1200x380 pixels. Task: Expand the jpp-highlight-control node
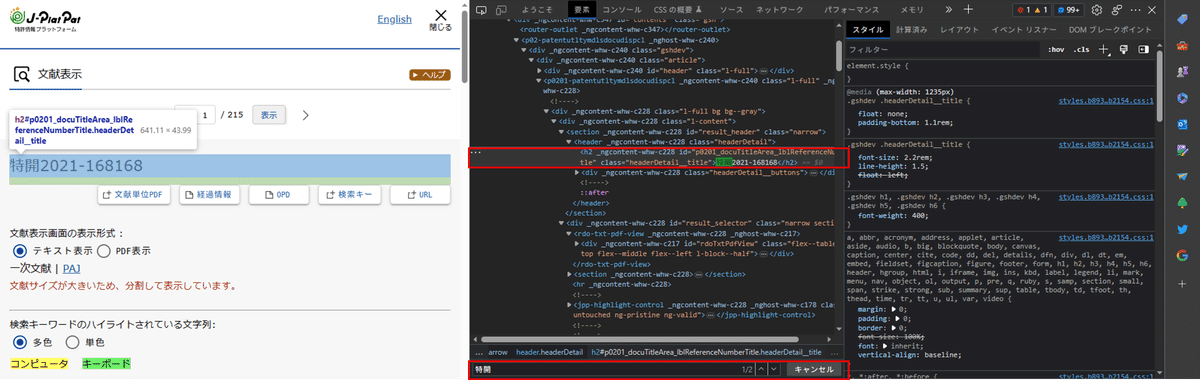570,304
